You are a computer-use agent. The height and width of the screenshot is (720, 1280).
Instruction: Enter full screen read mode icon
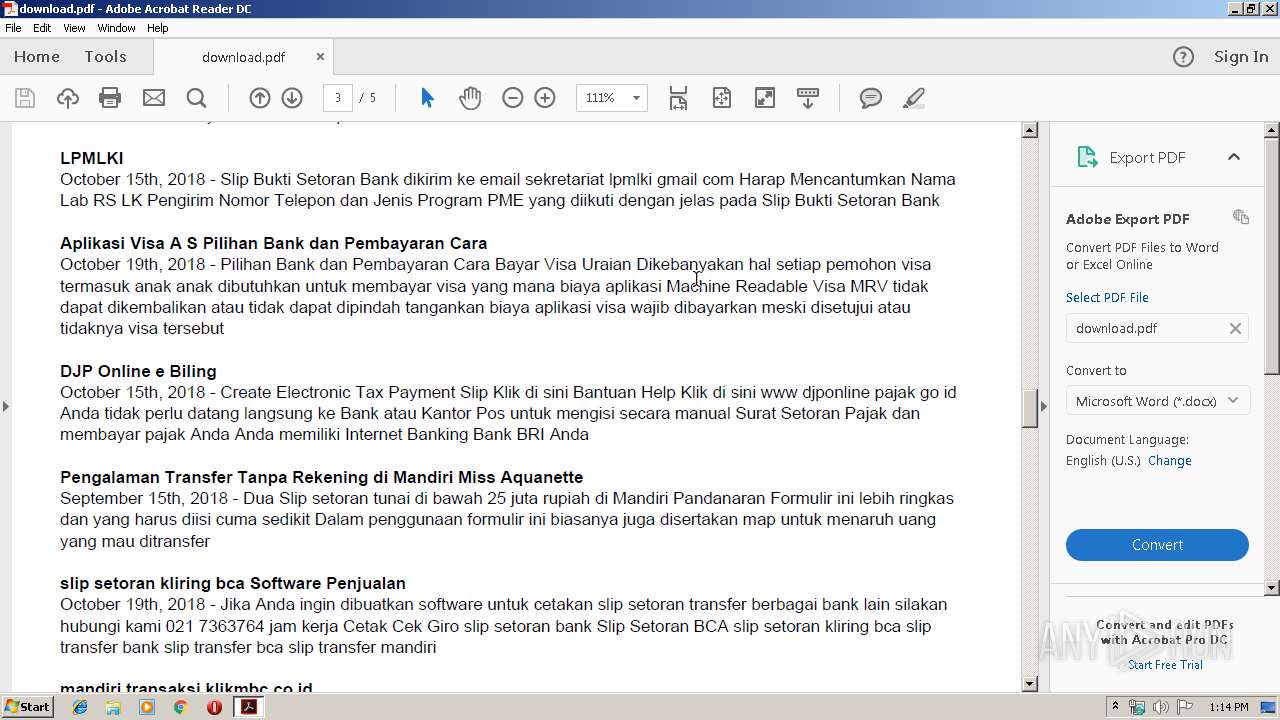click(x=764, y=98)
